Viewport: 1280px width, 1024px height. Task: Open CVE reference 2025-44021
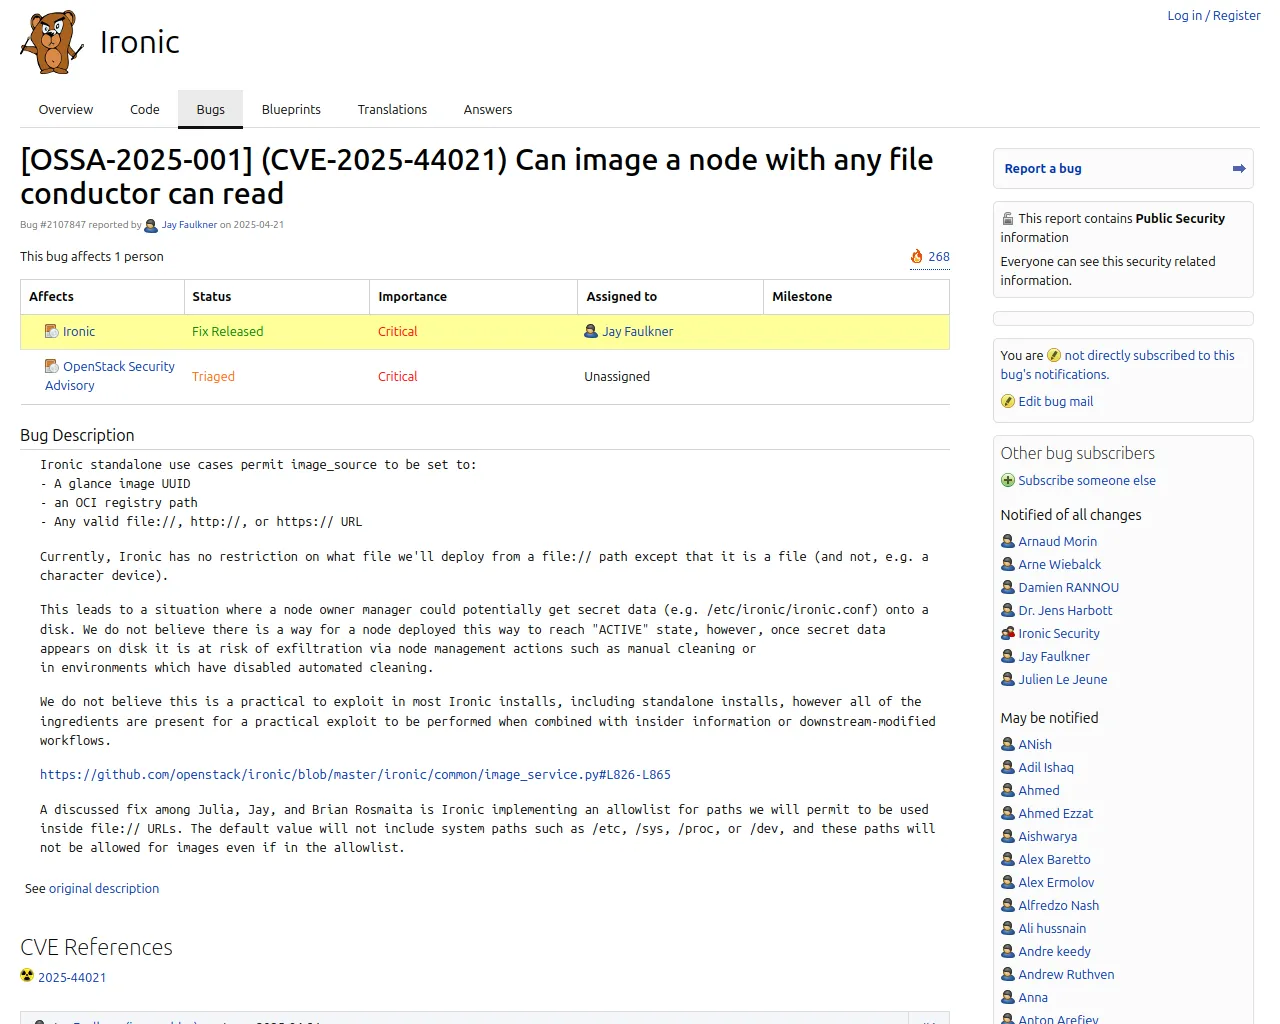point(72,978)
